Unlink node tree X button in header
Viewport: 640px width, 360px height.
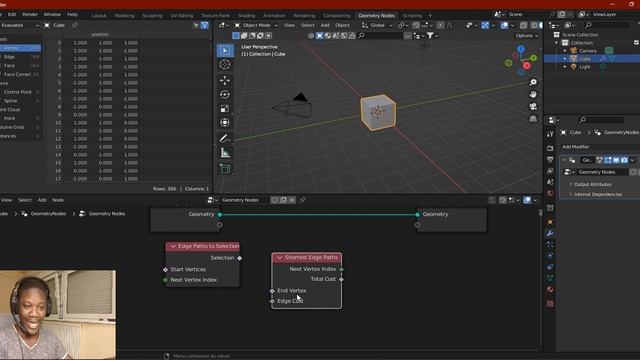292,200
